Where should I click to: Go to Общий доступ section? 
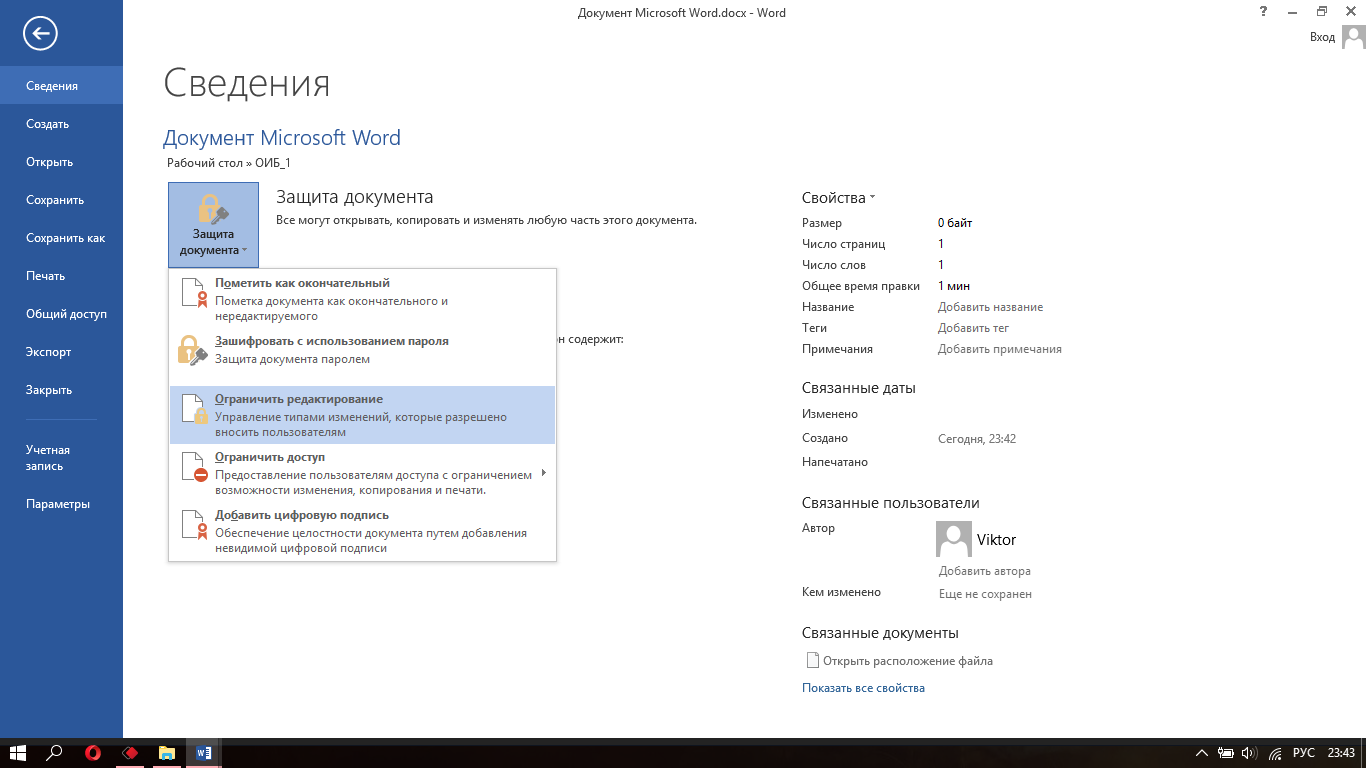(x=61, y=314)
